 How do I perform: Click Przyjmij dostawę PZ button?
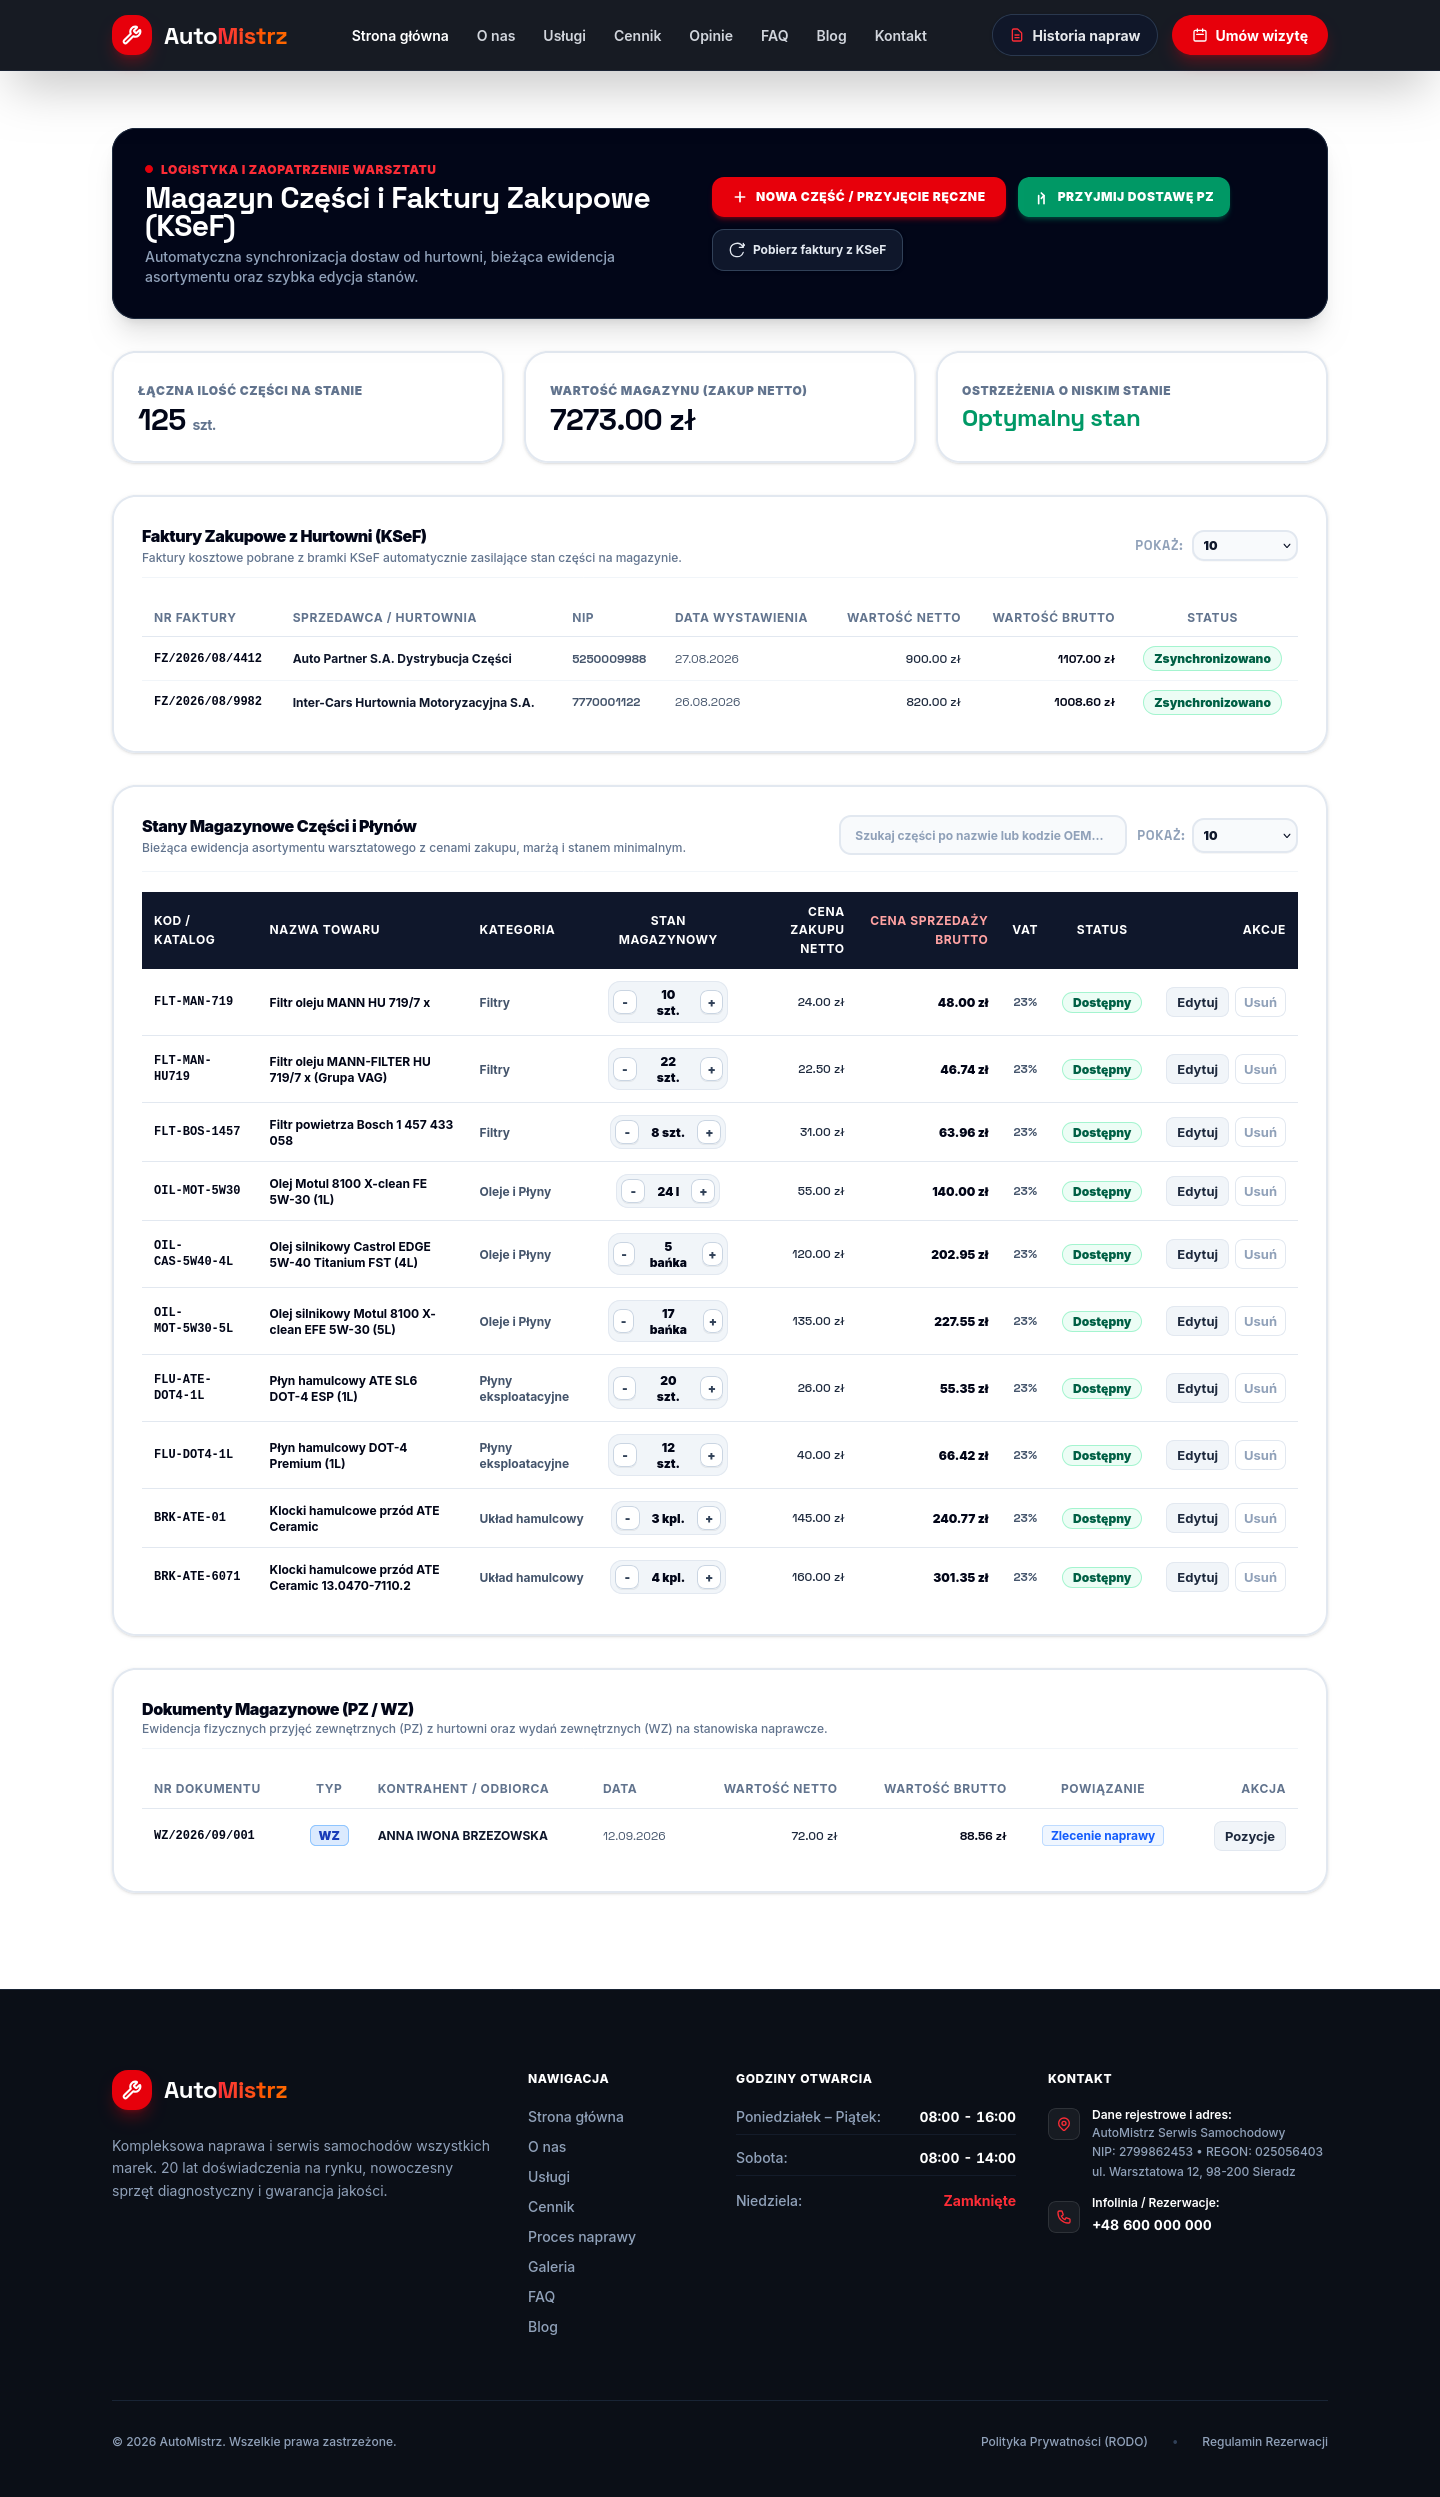[1124, 197]
